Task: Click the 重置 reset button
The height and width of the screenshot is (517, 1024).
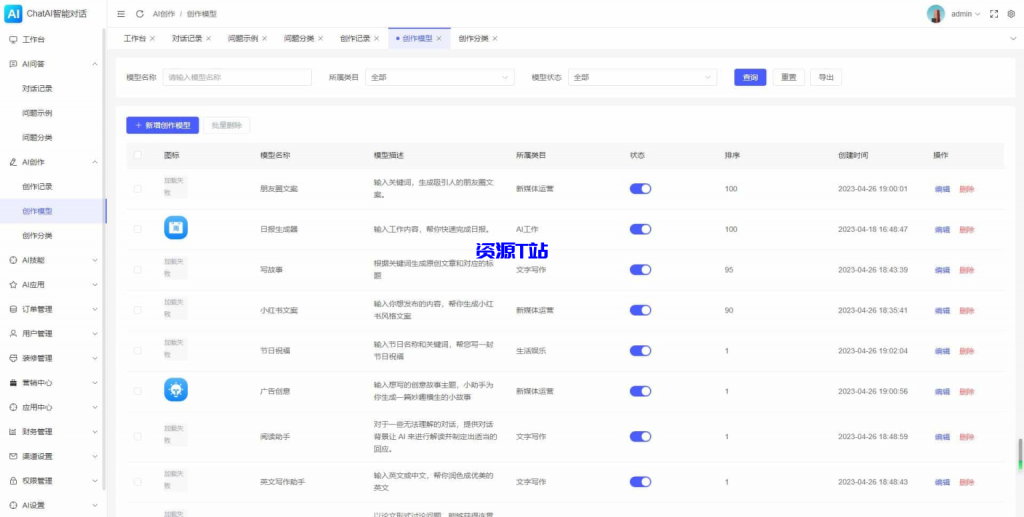Action: point(789,77)
